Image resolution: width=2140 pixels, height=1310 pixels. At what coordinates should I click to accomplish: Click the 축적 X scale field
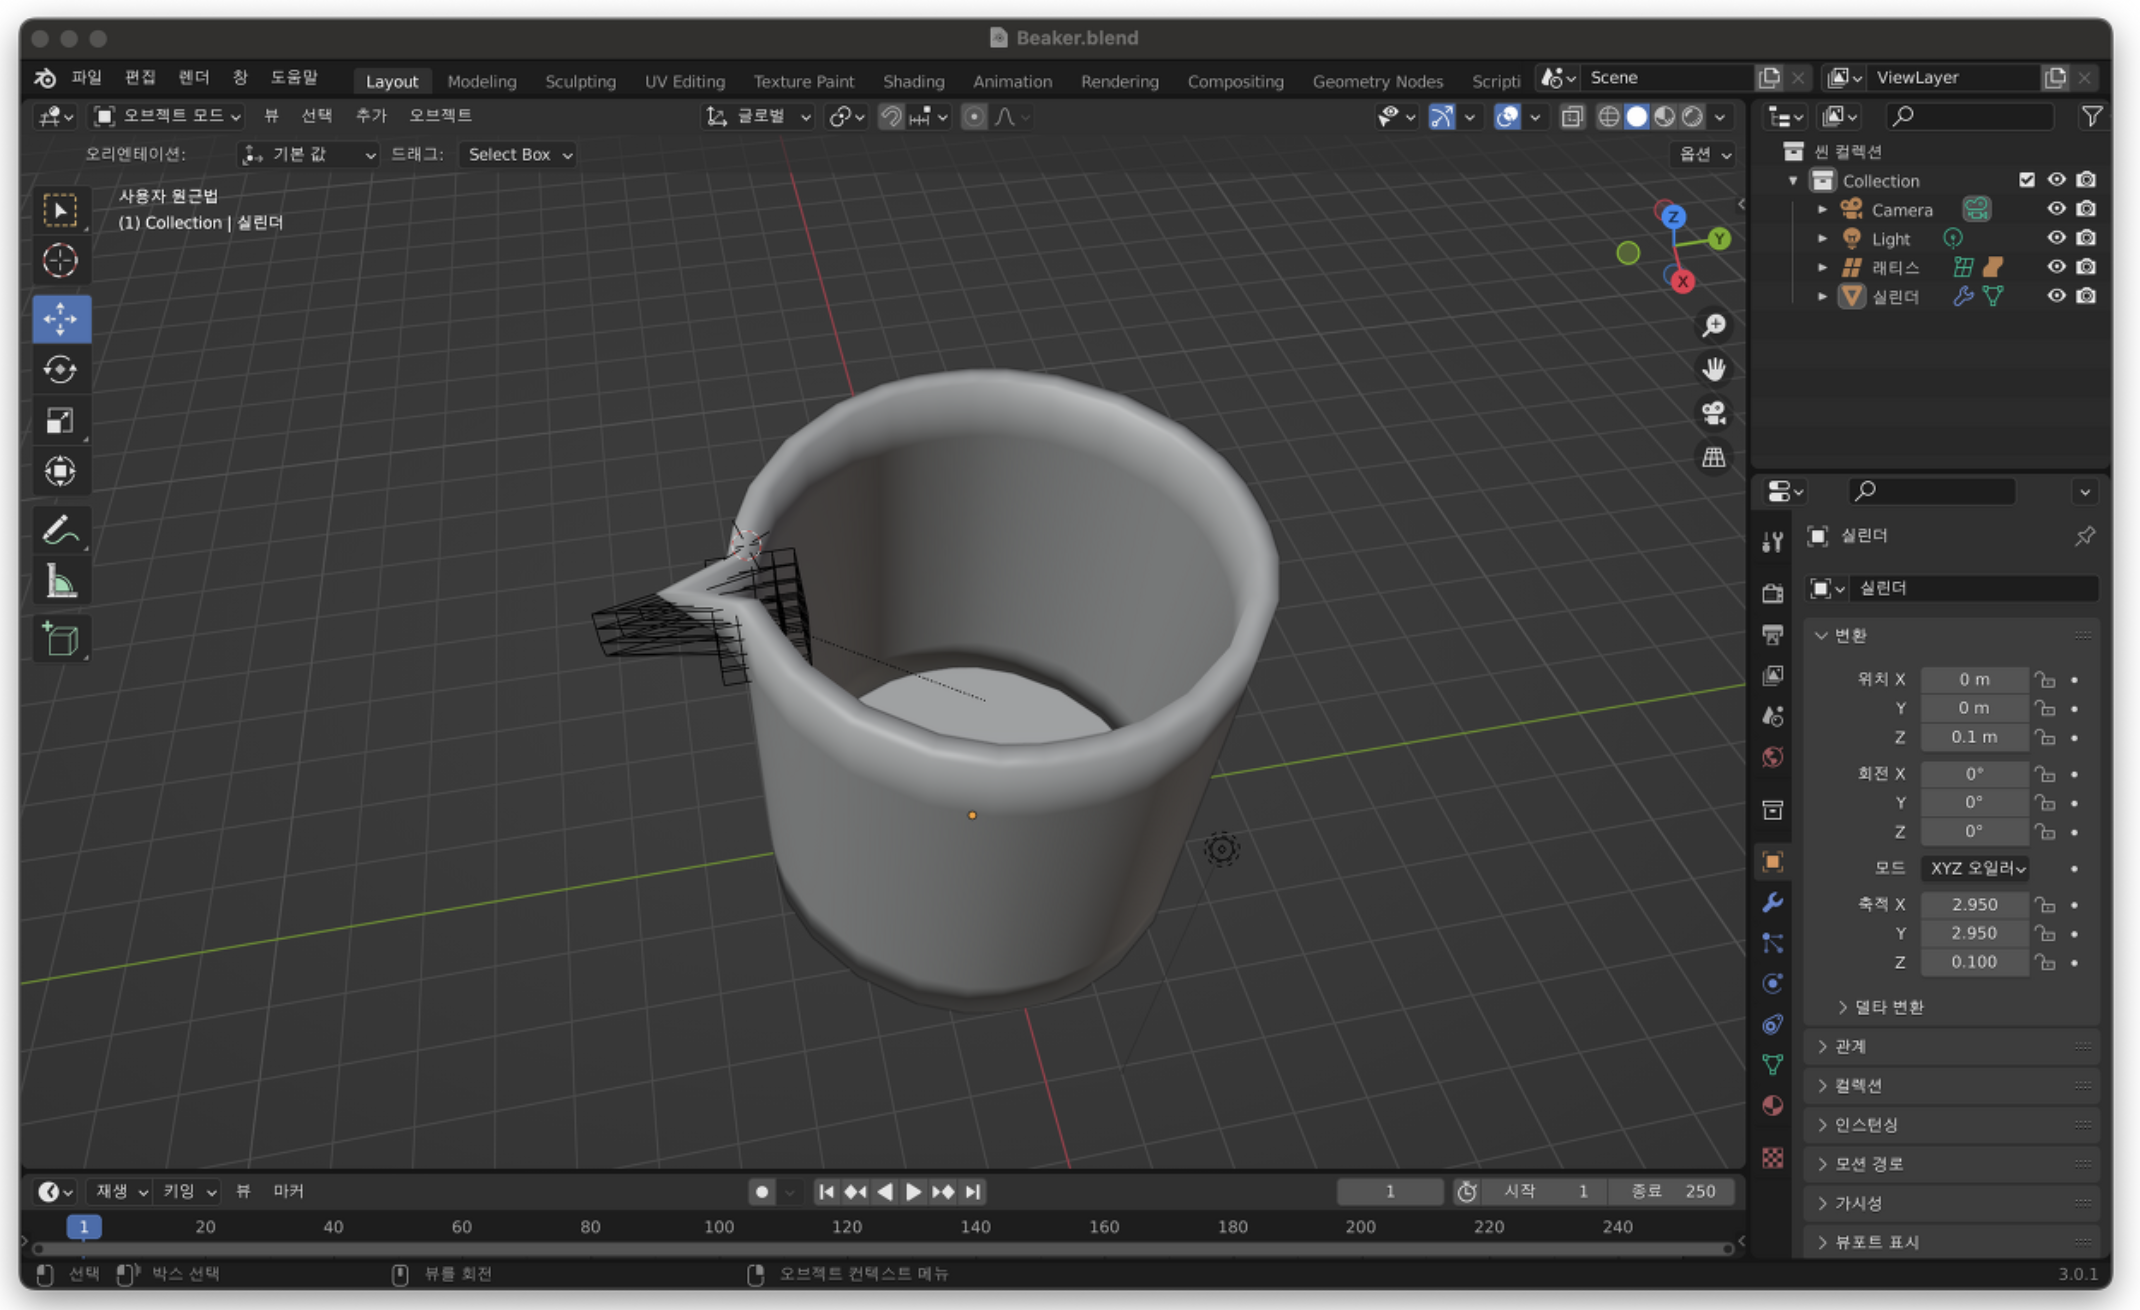(x=1973, y=904)
